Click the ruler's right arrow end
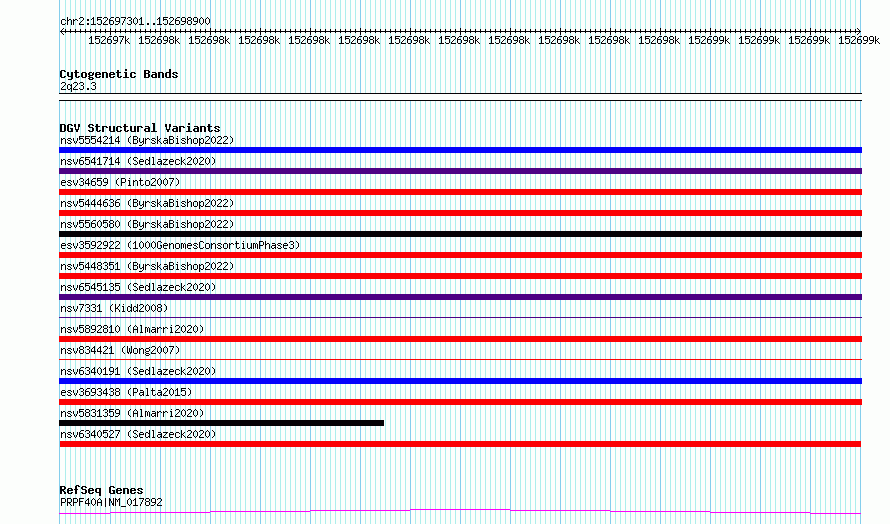The height and width of the screenshot is (524, 890). (859, 31)
